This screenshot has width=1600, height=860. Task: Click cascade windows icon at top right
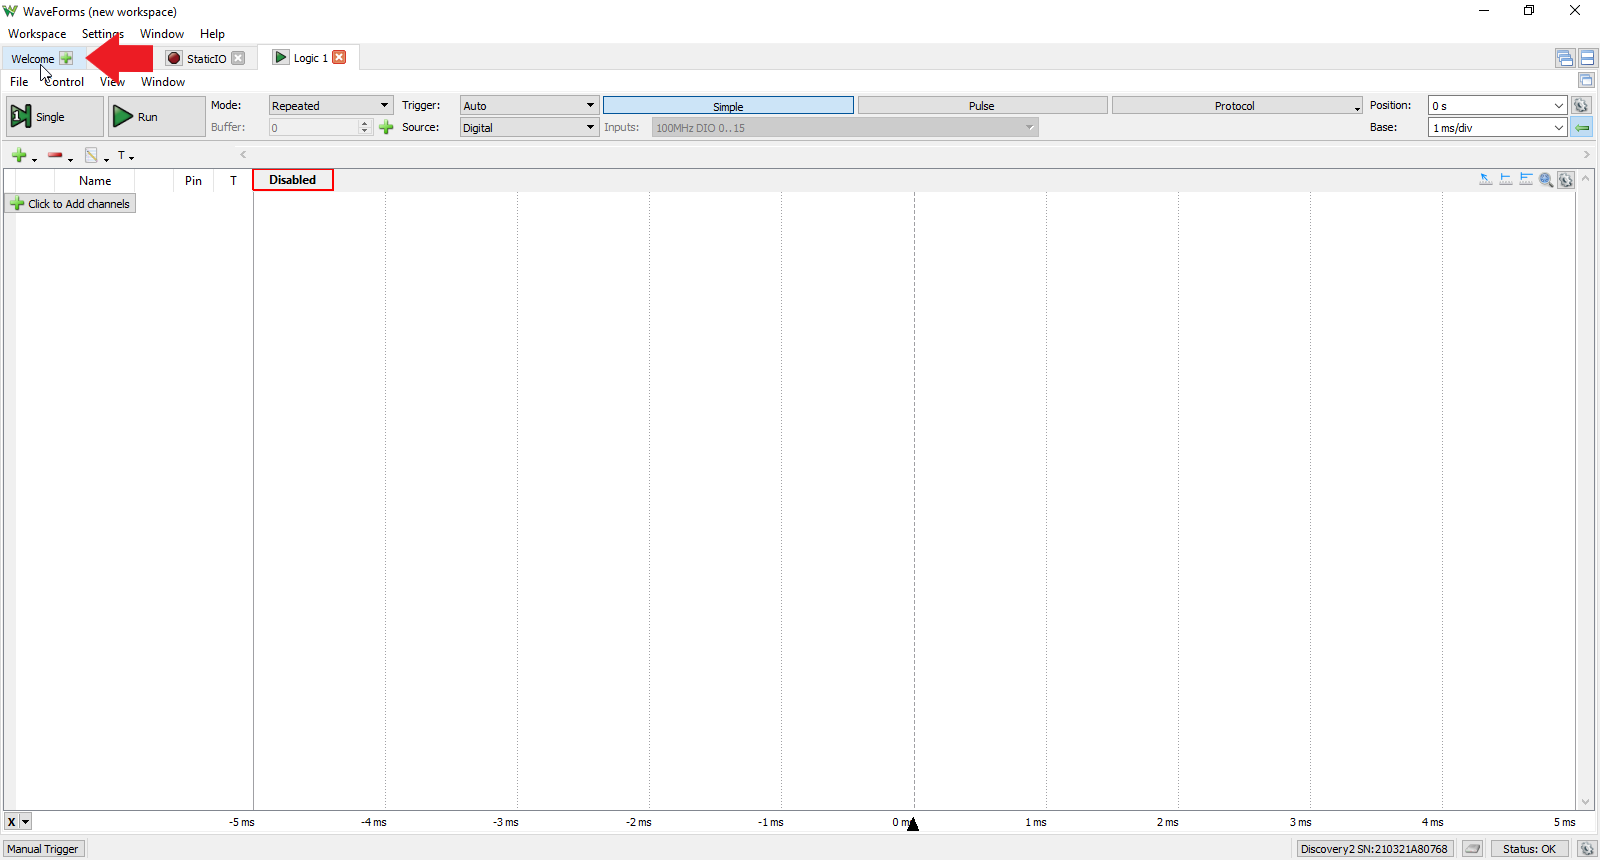(x=1565, y=58)
